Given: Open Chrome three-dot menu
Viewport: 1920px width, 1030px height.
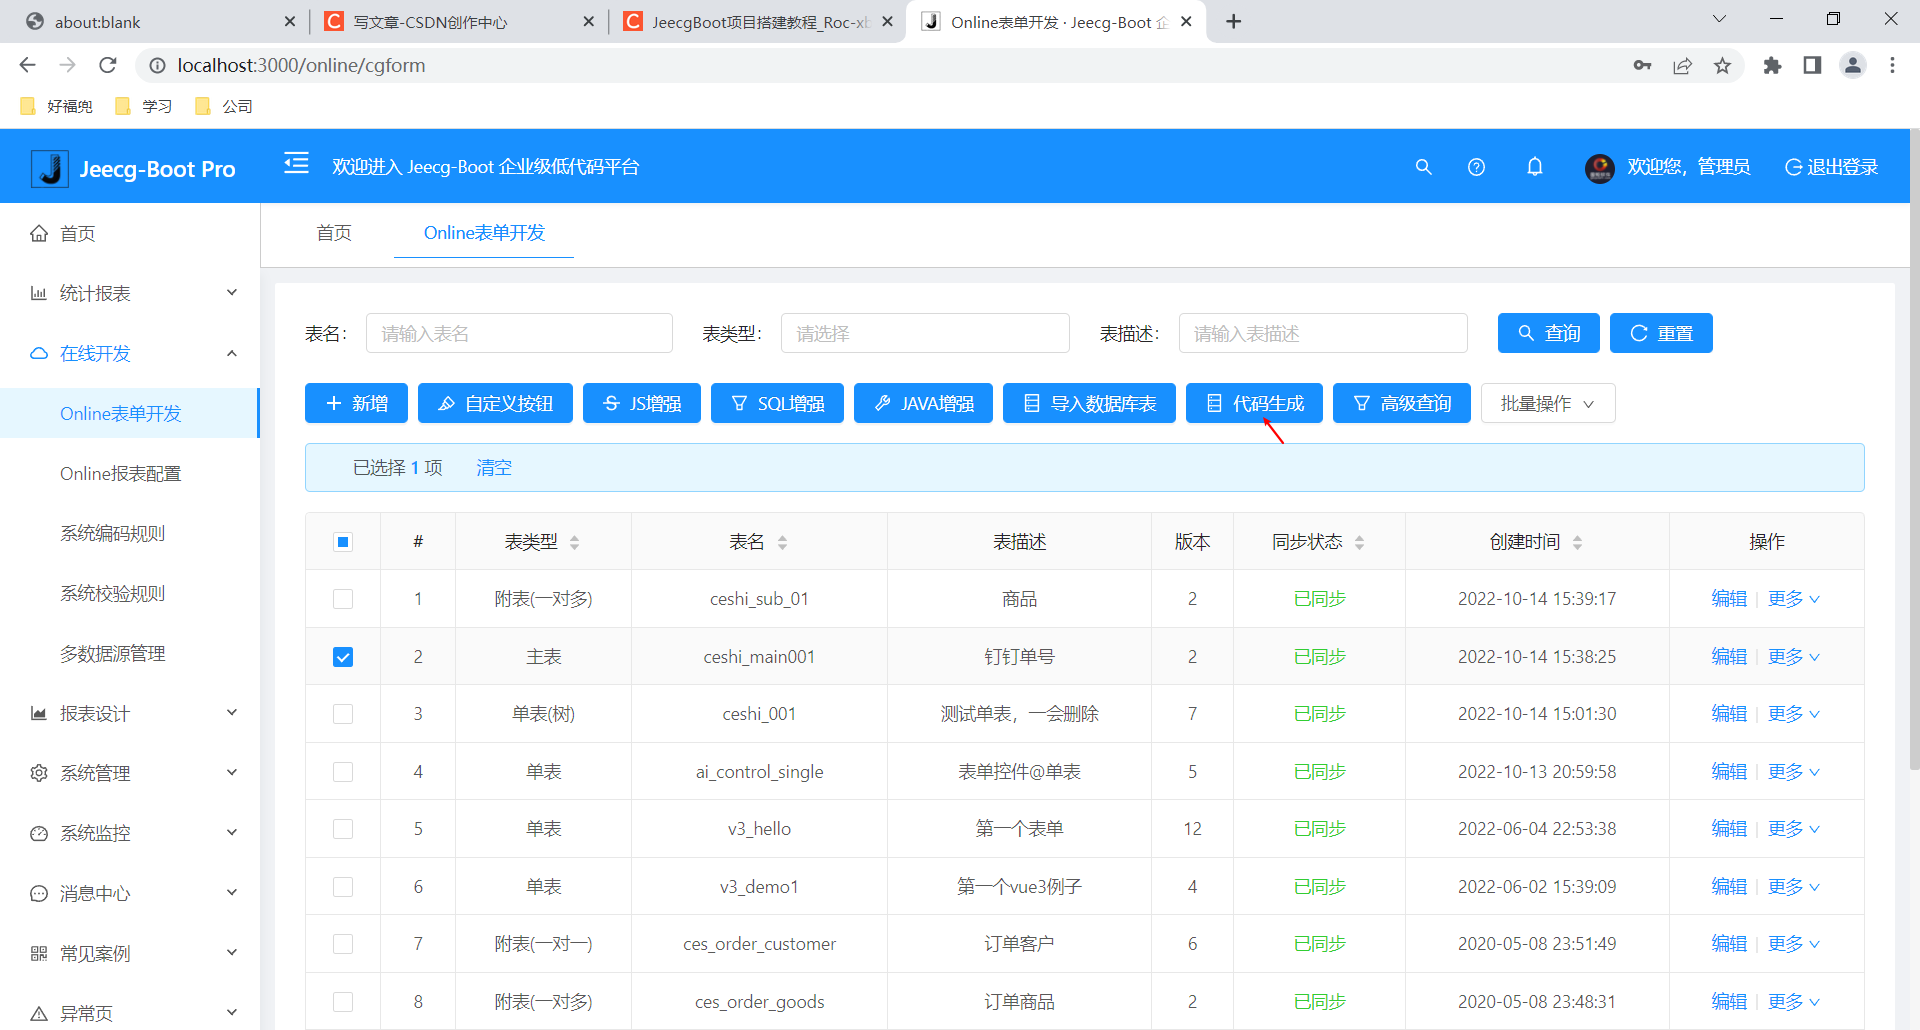Looking at the screenshot, I should (1892, 66).
